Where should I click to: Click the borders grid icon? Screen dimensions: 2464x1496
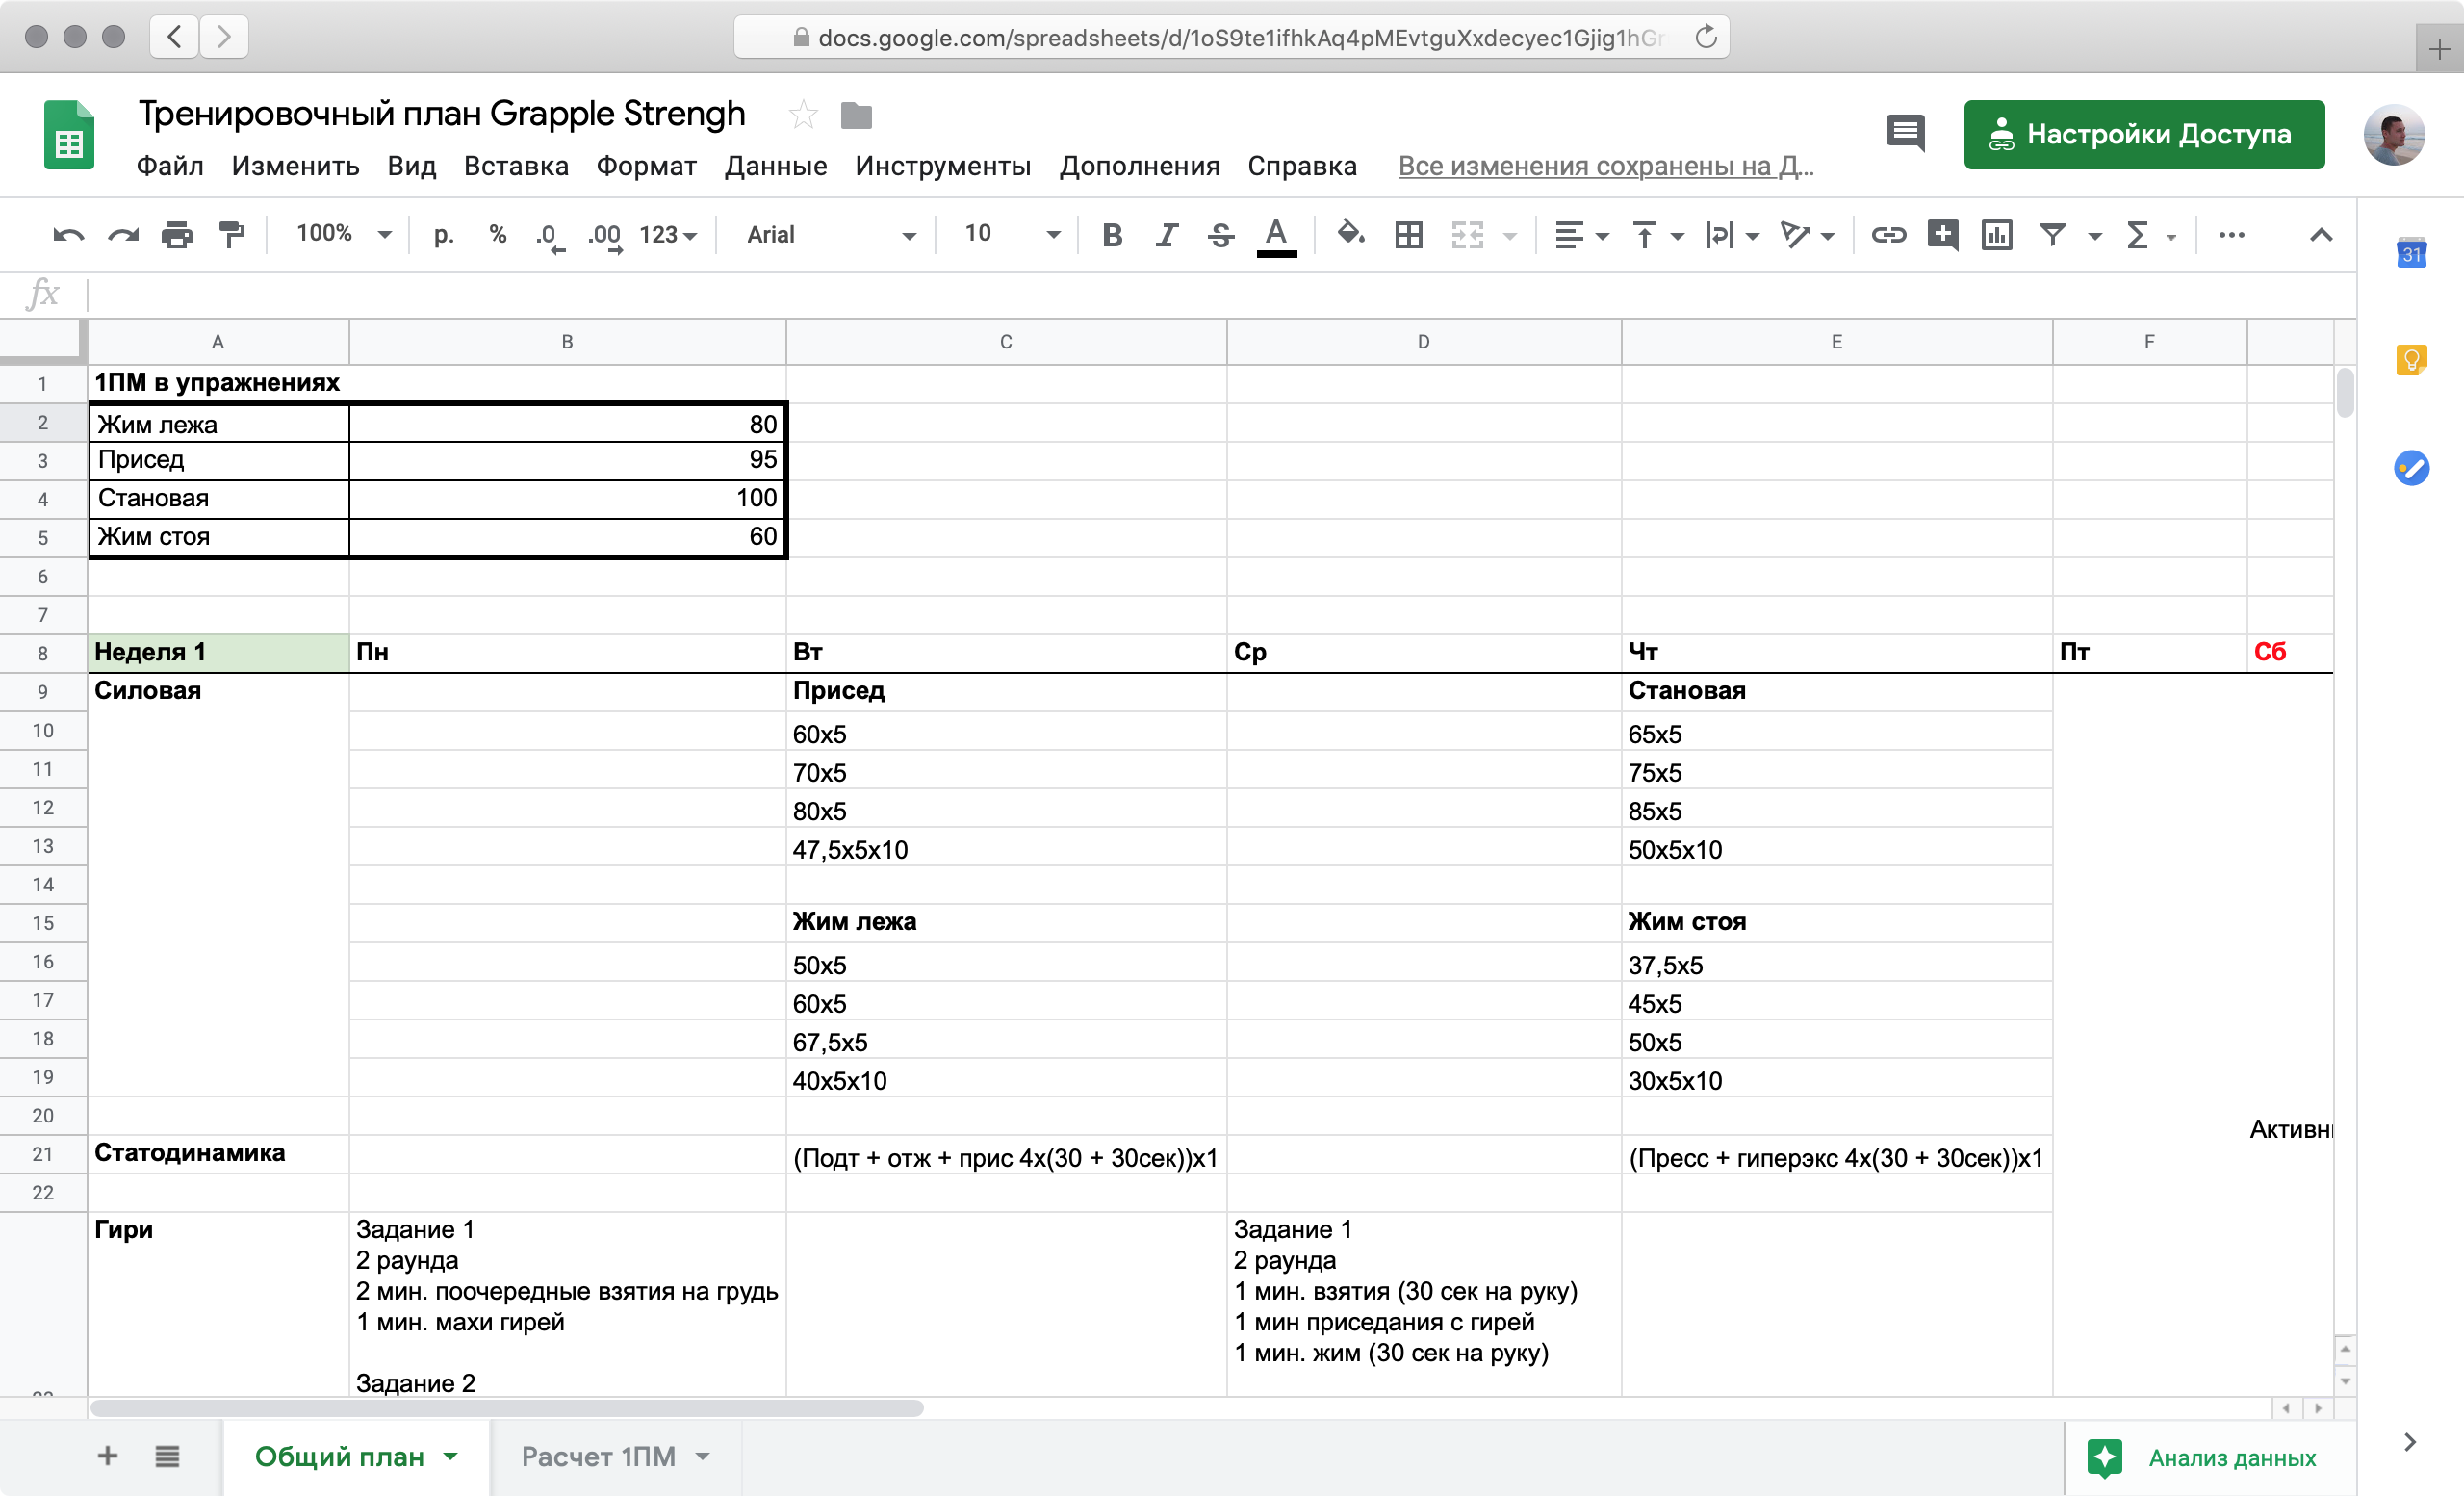pos(1408,235)
